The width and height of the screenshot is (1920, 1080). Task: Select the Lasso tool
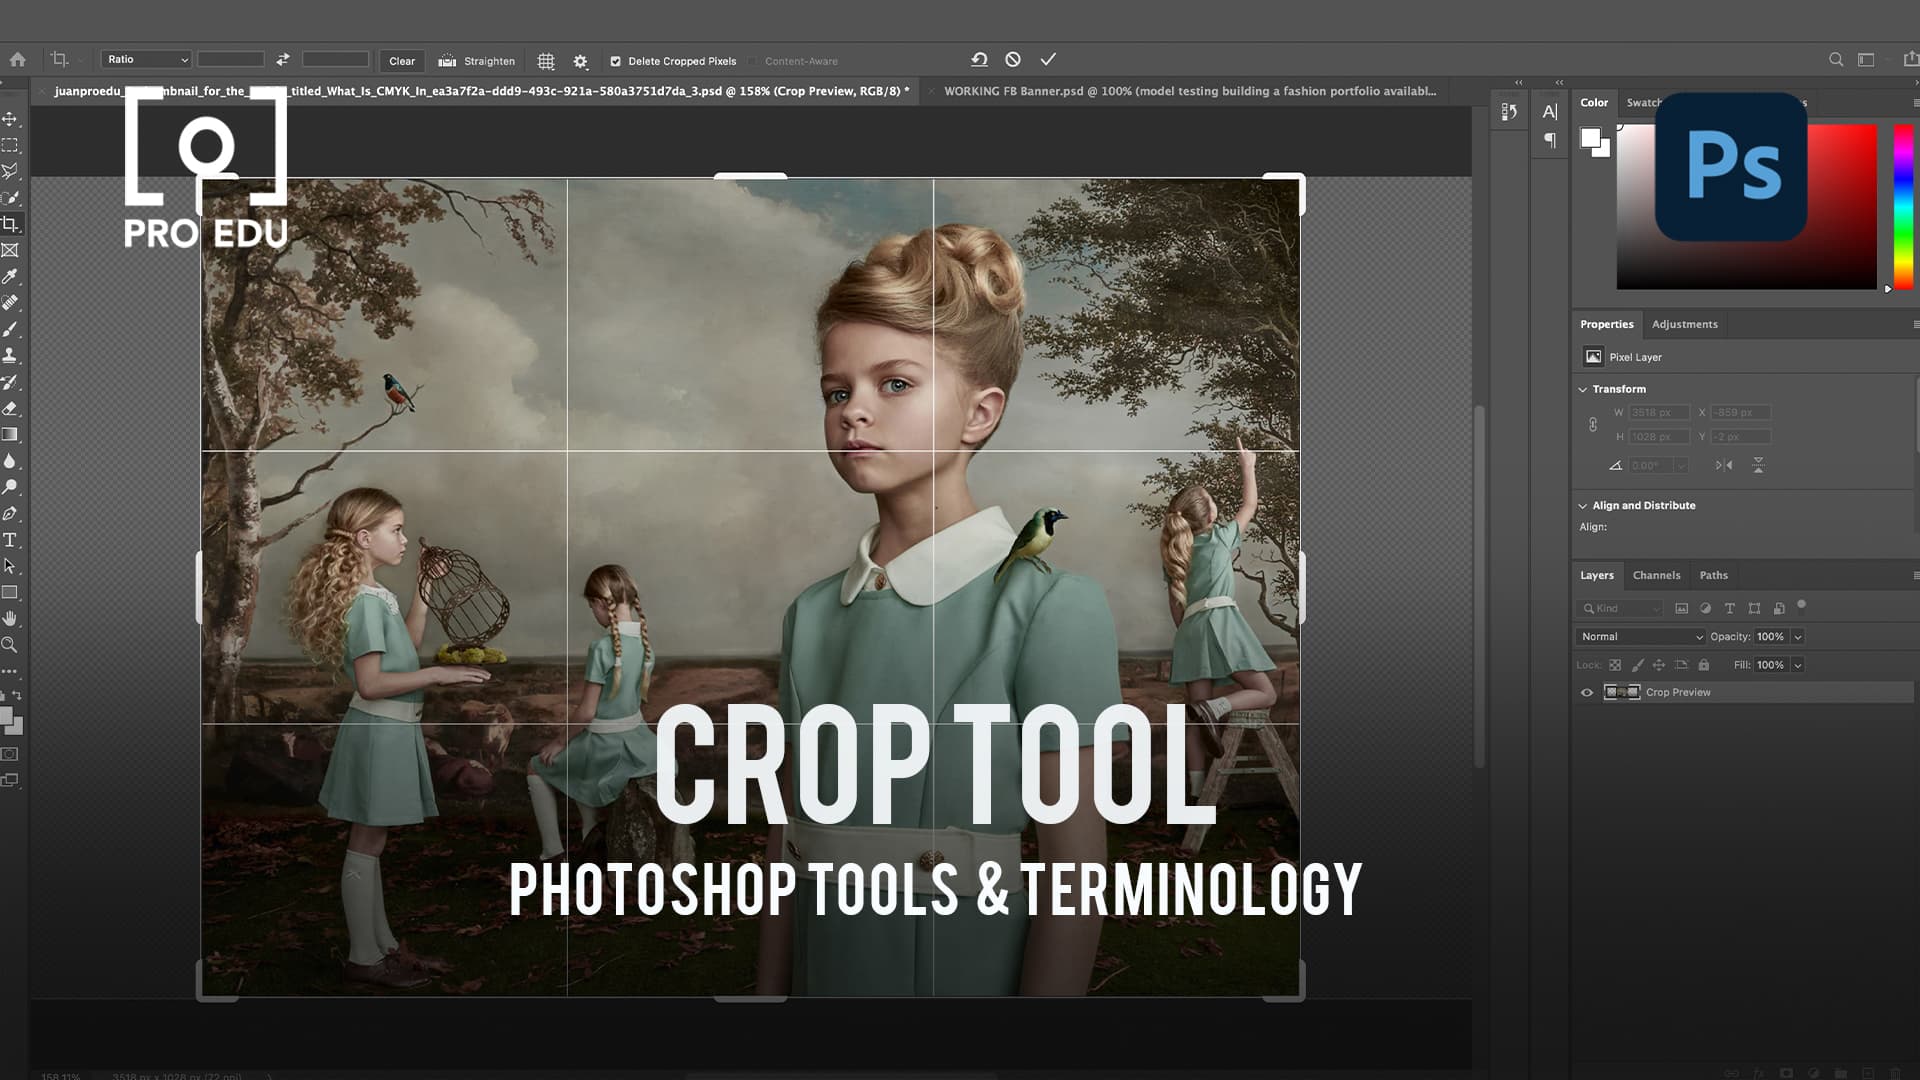(x=11, y=171)
